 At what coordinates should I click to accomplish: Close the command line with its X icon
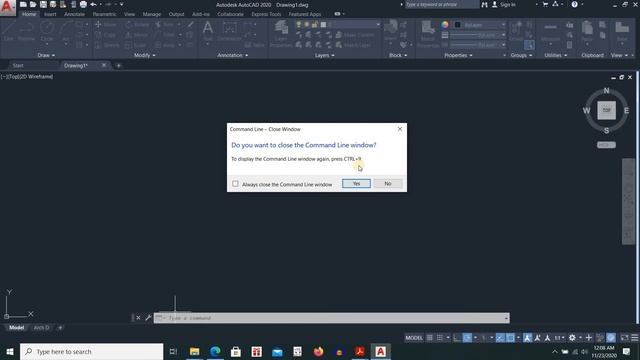(138, 318)
